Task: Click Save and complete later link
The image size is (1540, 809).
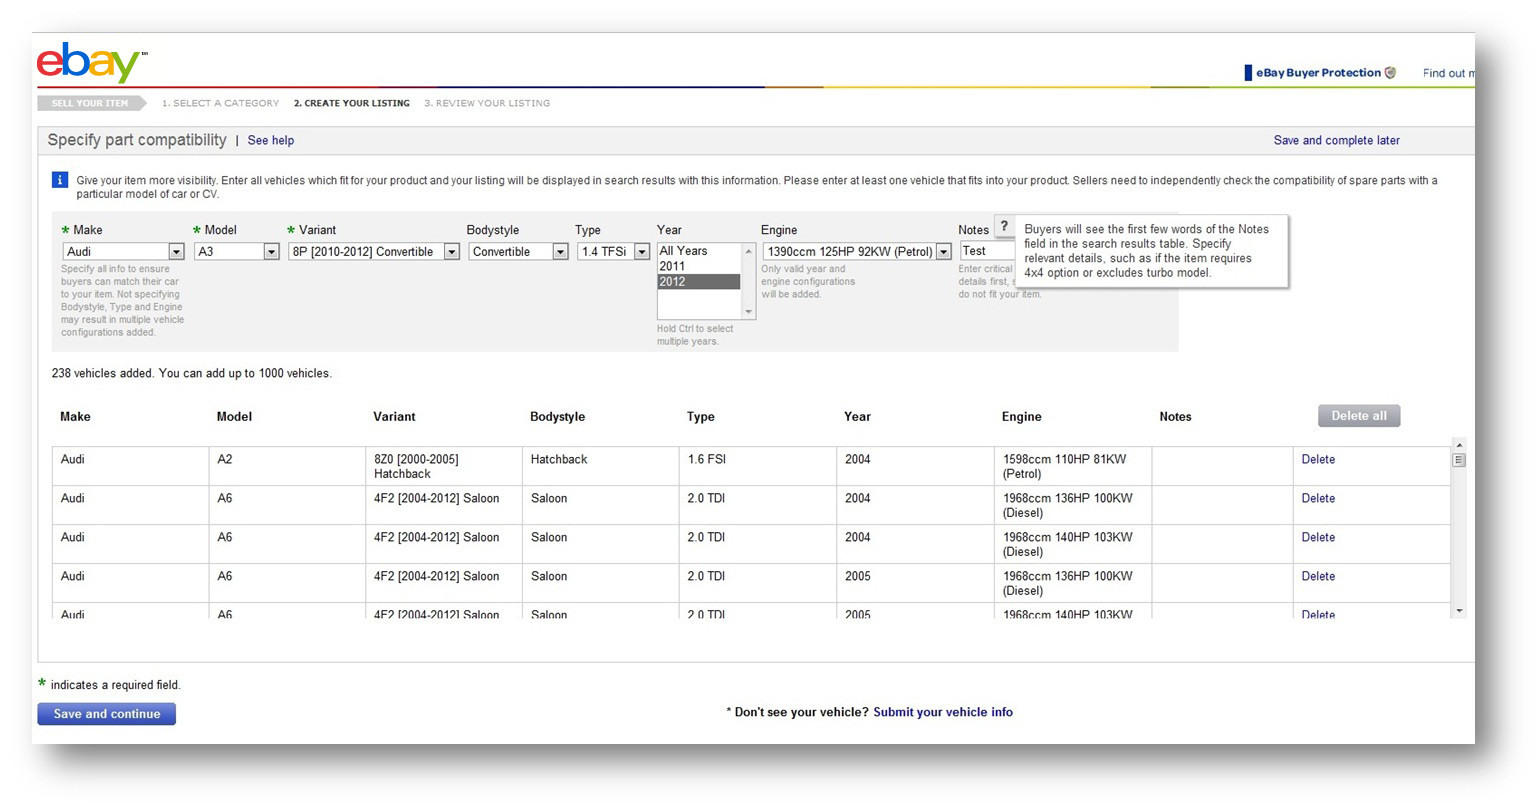Action: pyautogui.click(x=1336, y=141)
